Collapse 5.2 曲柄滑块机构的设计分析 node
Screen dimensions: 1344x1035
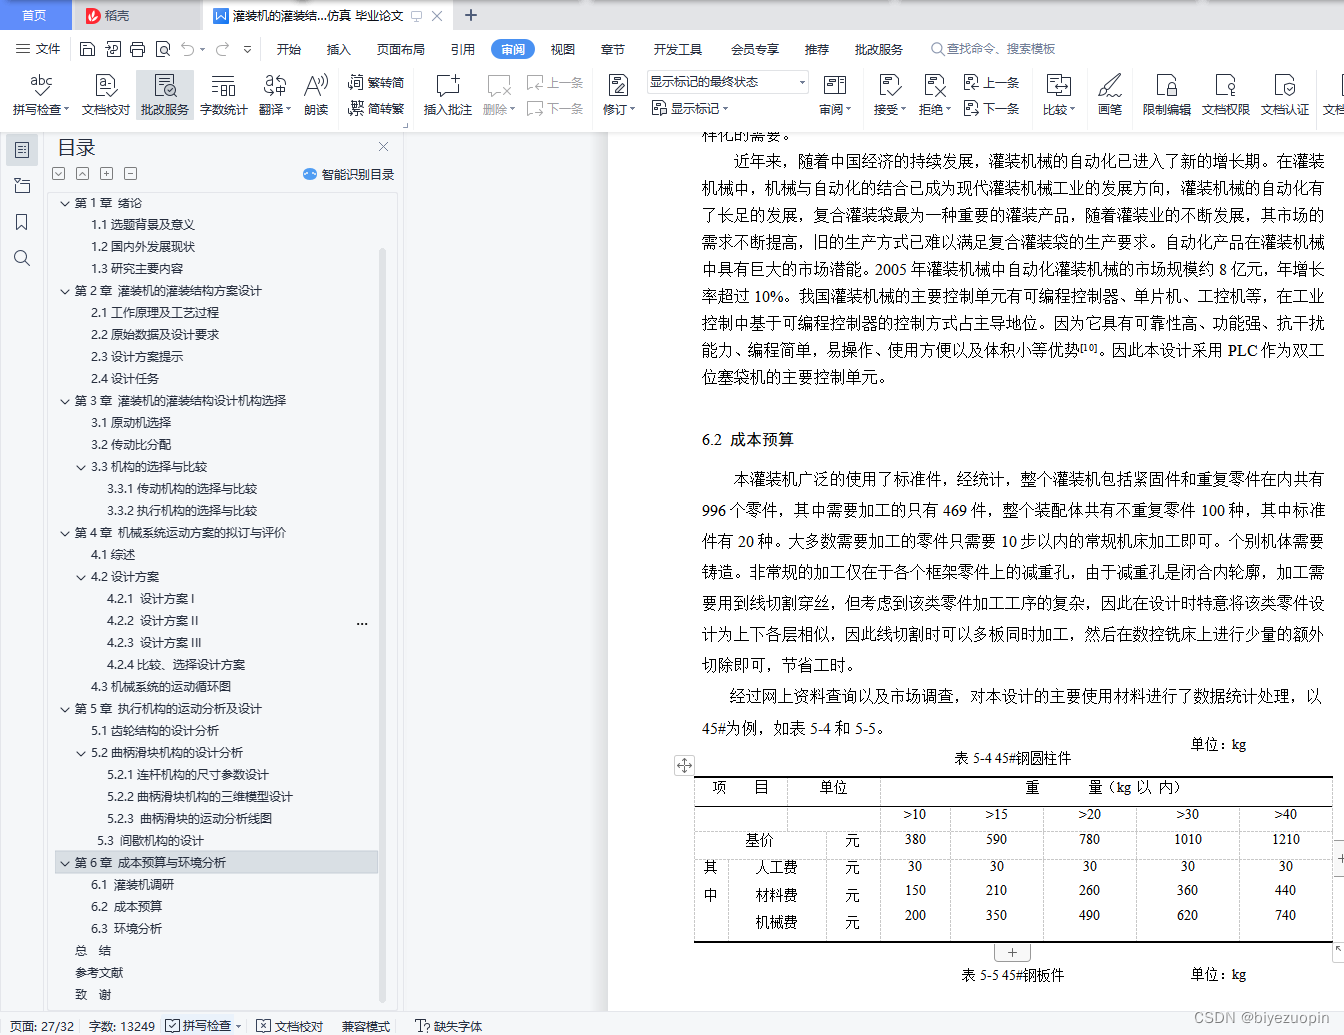pyautogui.click(x=81, y=753)
